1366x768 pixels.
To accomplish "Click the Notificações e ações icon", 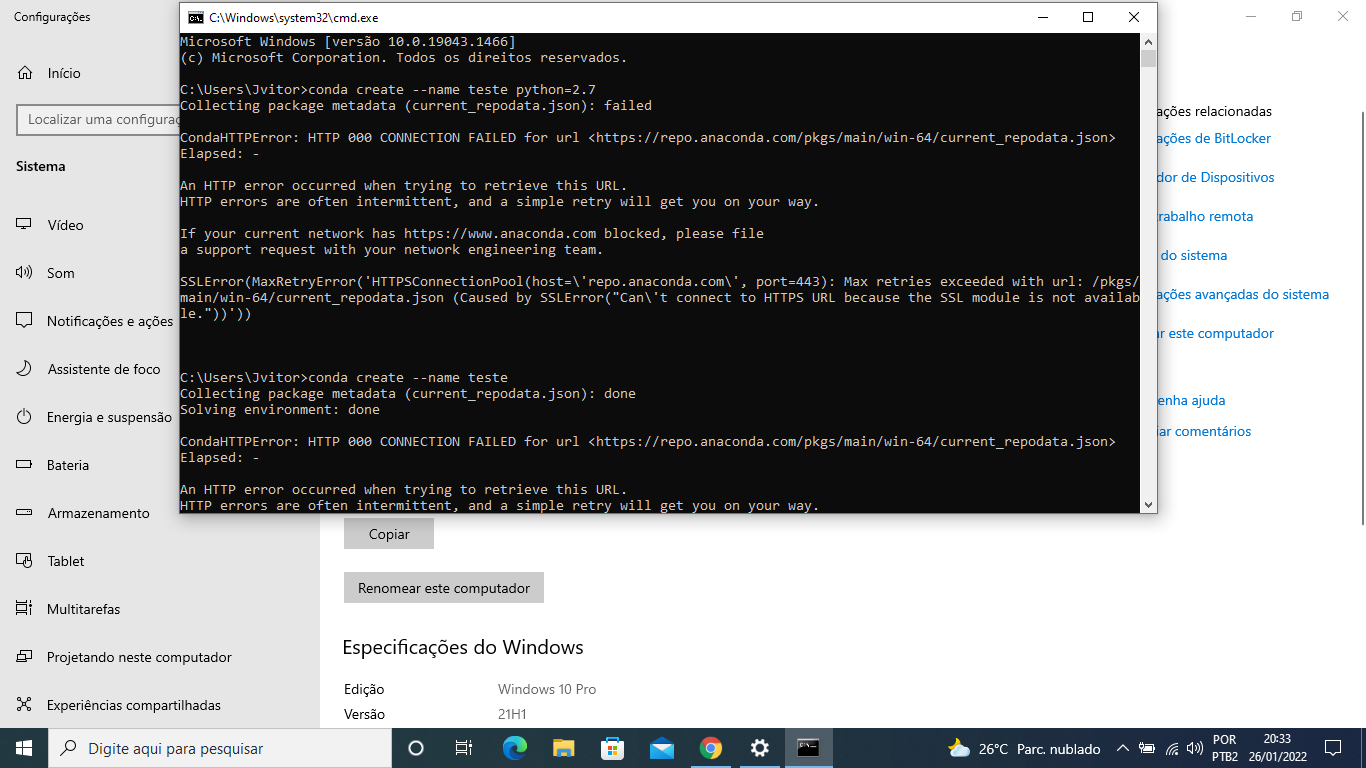I will [24, 321].
